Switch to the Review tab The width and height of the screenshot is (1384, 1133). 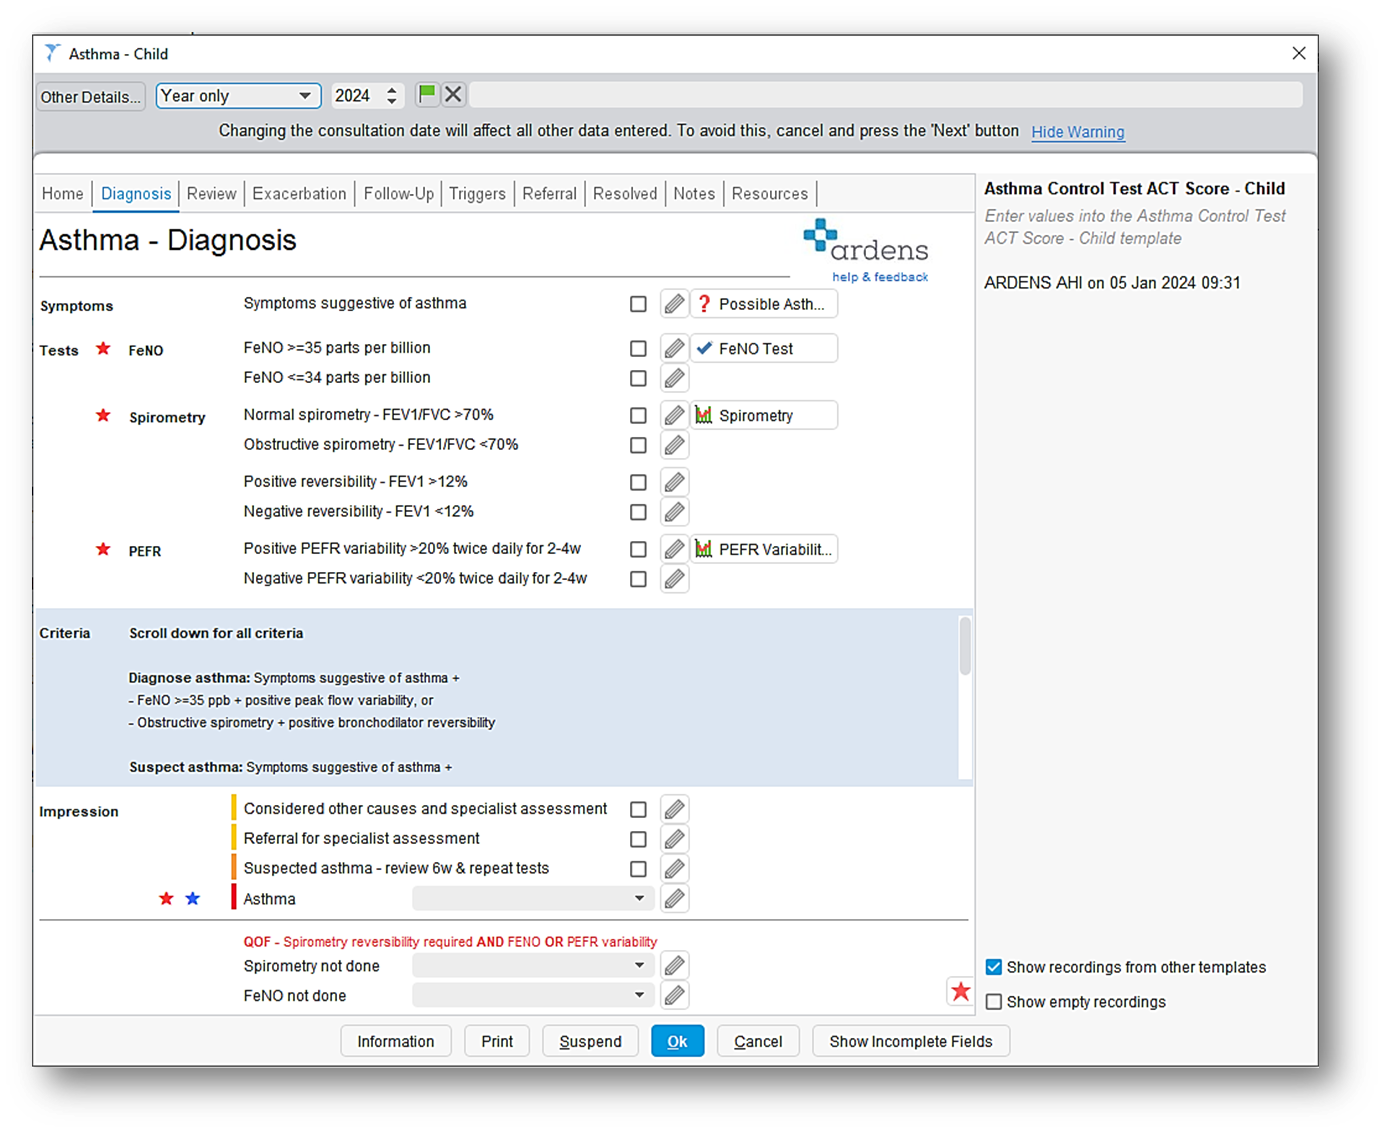click(211, 194)
